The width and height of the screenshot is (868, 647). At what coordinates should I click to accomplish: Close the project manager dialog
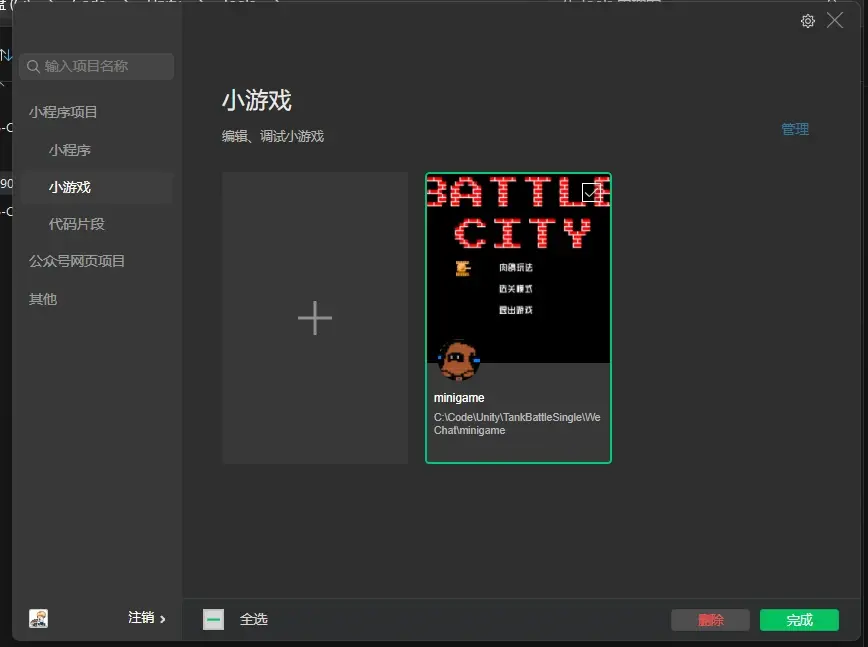point(835,20)
